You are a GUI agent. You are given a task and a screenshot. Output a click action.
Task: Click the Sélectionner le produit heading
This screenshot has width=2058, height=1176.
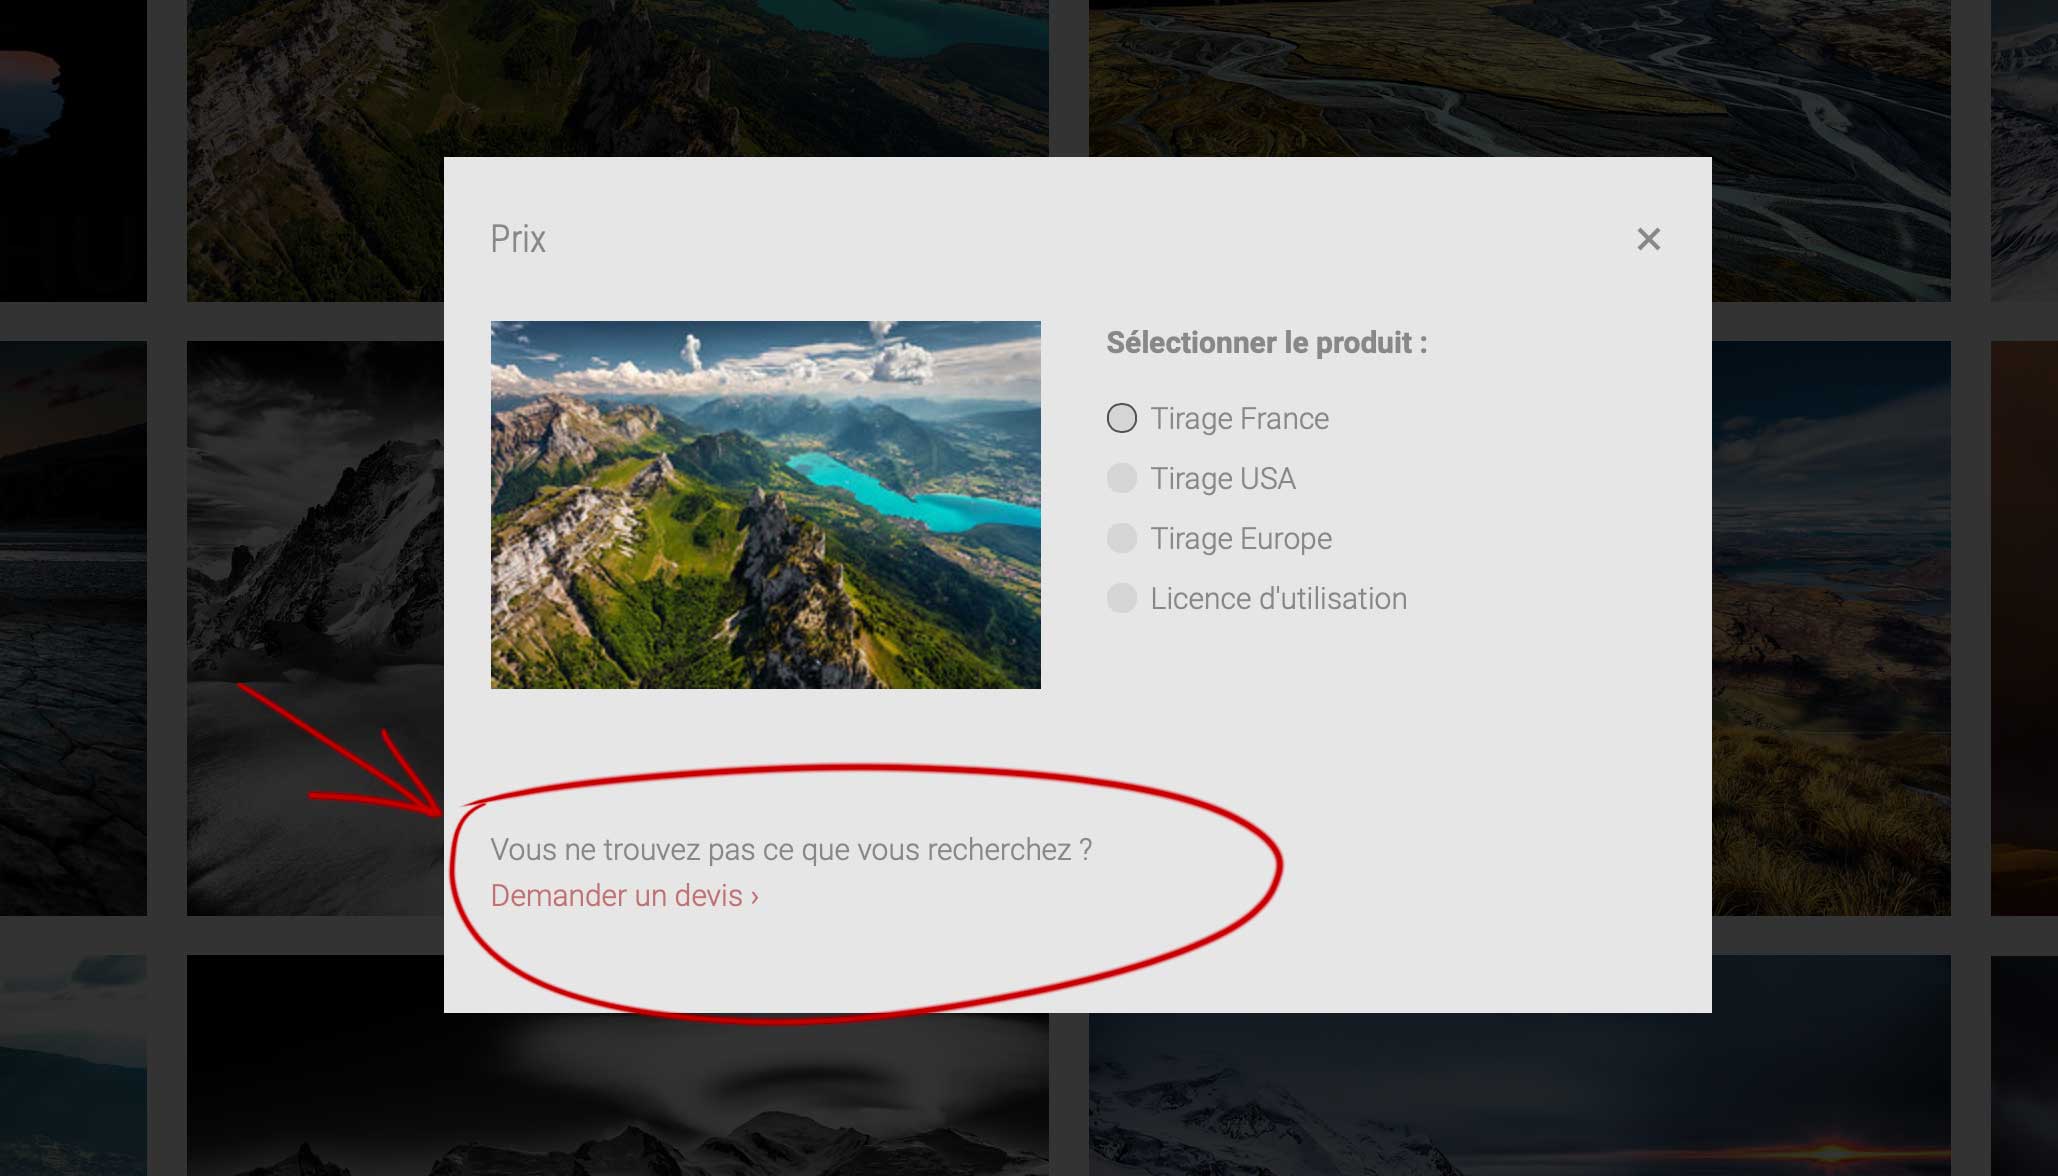coord(1266,343)
